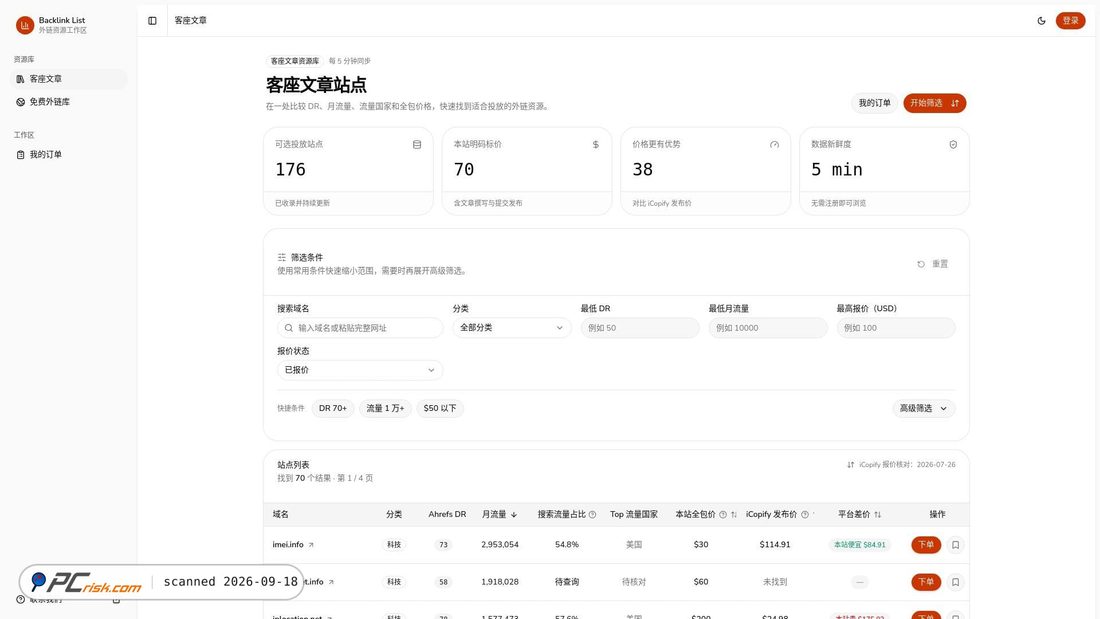The image size is (1100, 619).
Task: Expand the 高级筛选 advanced filters
Action: (x=923, y=408)
